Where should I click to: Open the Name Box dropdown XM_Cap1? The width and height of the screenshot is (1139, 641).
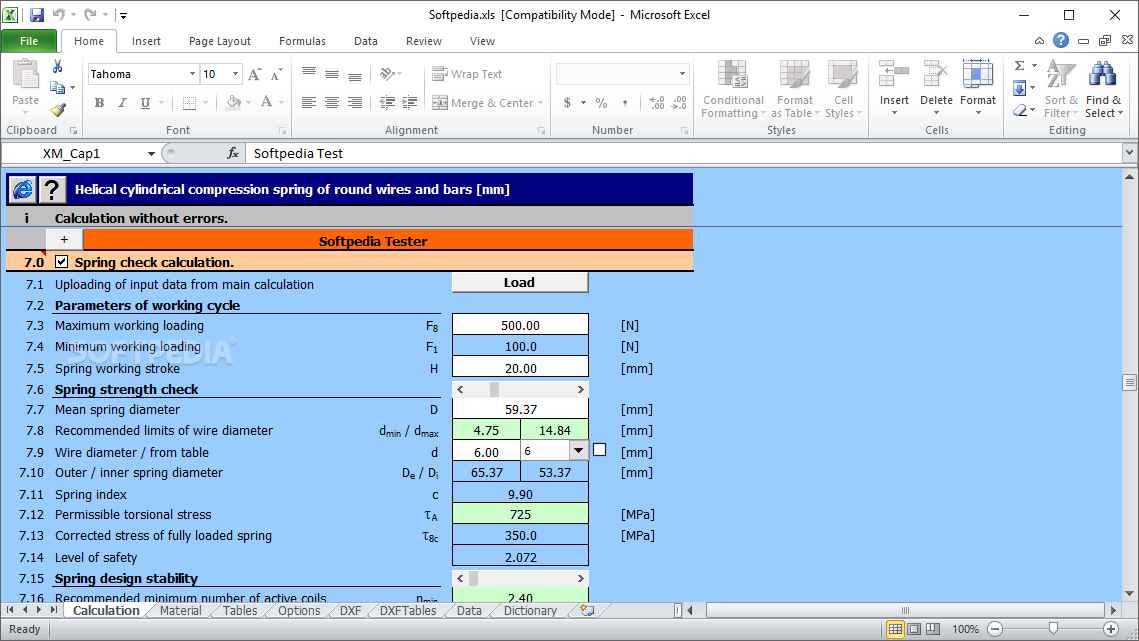pos(151,153)
